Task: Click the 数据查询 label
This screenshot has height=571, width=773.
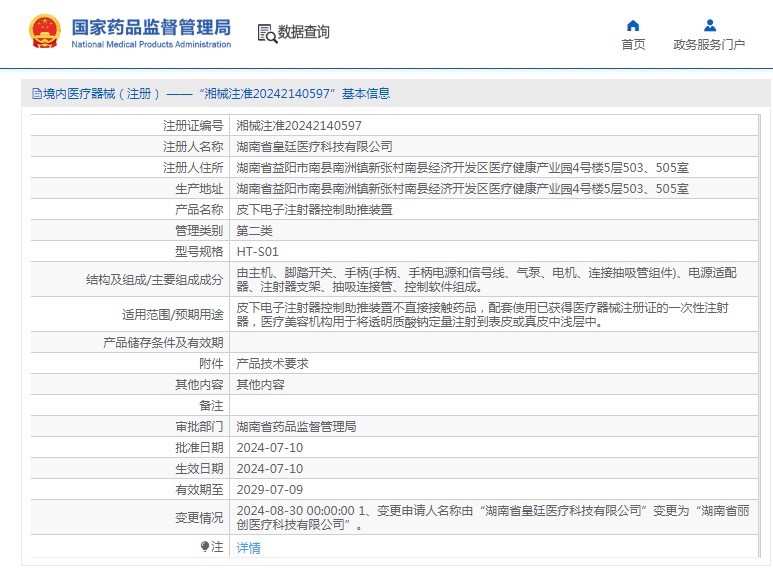Action: (303, 32)
